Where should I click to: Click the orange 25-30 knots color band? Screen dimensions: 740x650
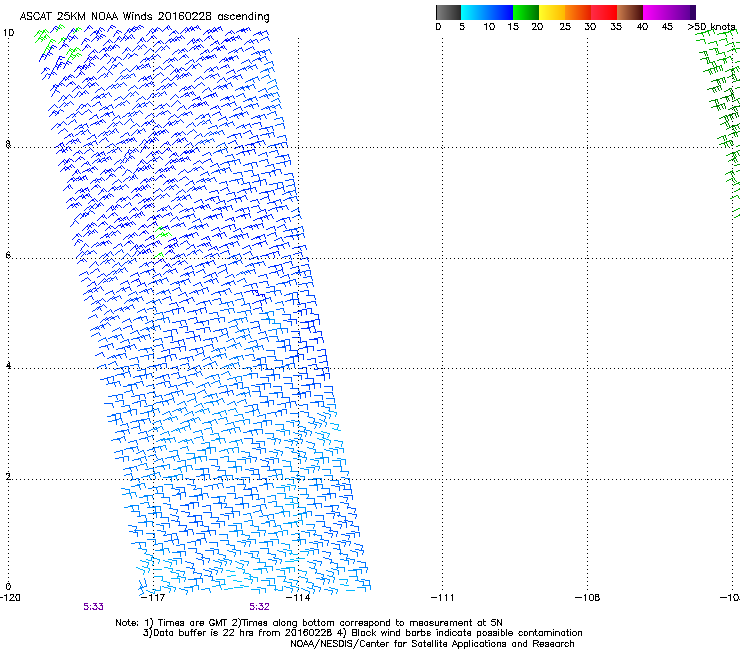click(x=578, y=12)
